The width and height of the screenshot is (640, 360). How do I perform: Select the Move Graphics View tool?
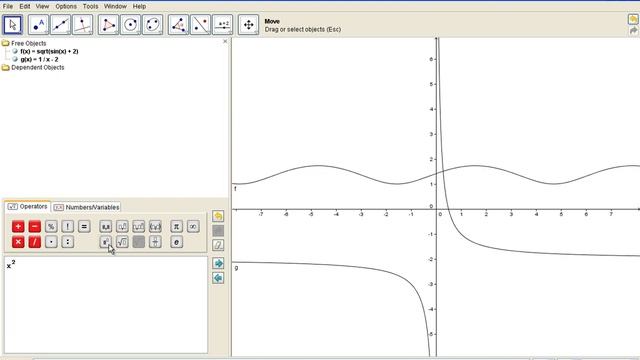[249, 25]
